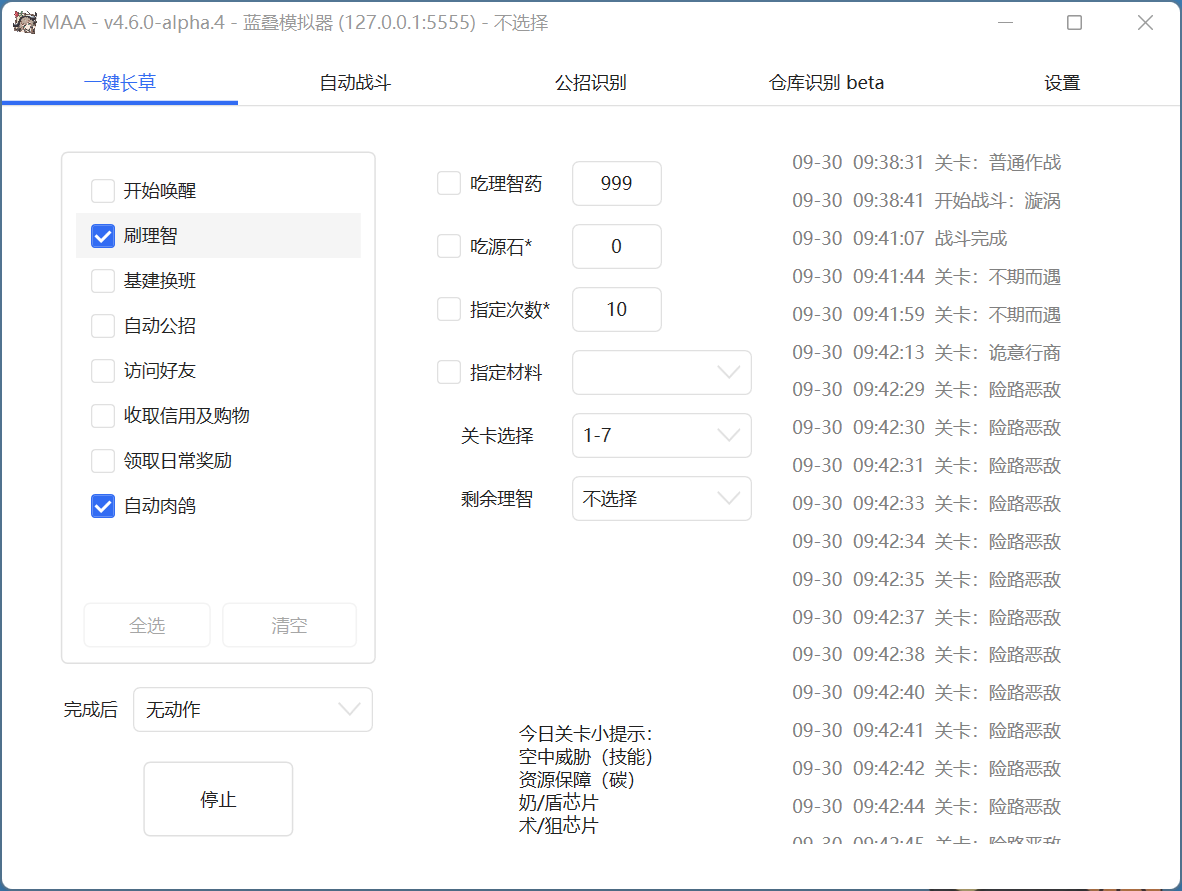
Task: Disable the 刷理智 checkbox
Action: (102, 235)
